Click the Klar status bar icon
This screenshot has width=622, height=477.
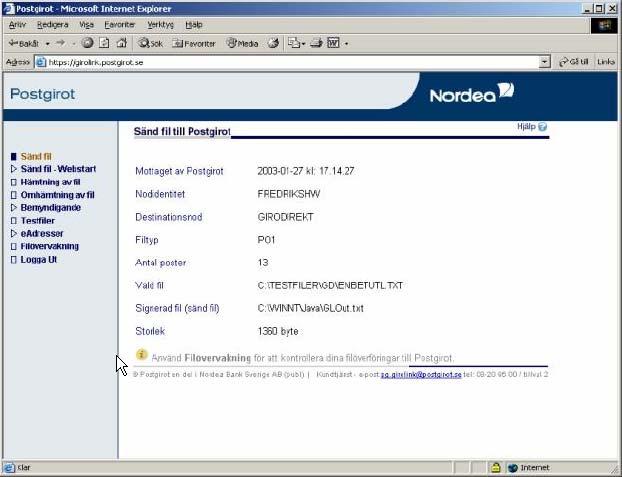tap(9, 468)
